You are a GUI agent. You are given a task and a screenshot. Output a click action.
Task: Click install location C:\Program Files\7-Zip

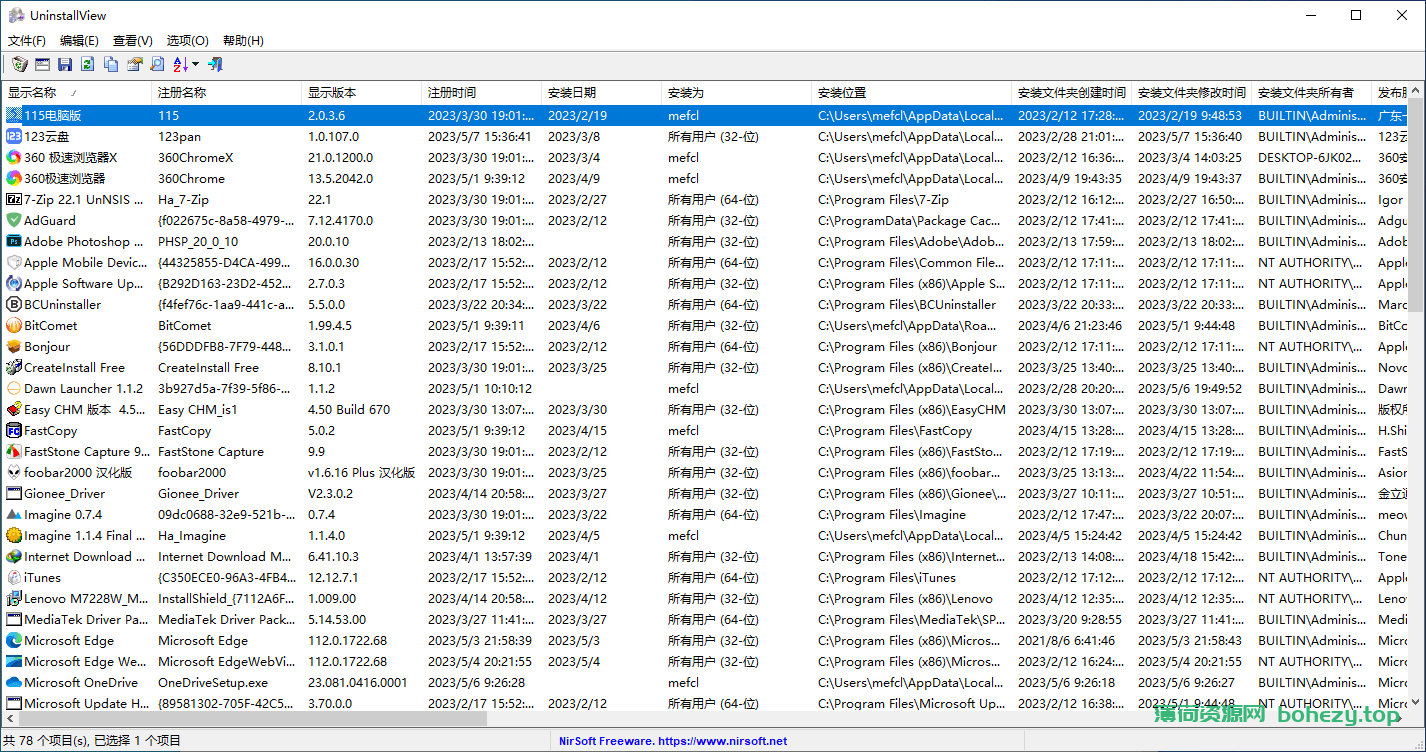pos(883,199)
